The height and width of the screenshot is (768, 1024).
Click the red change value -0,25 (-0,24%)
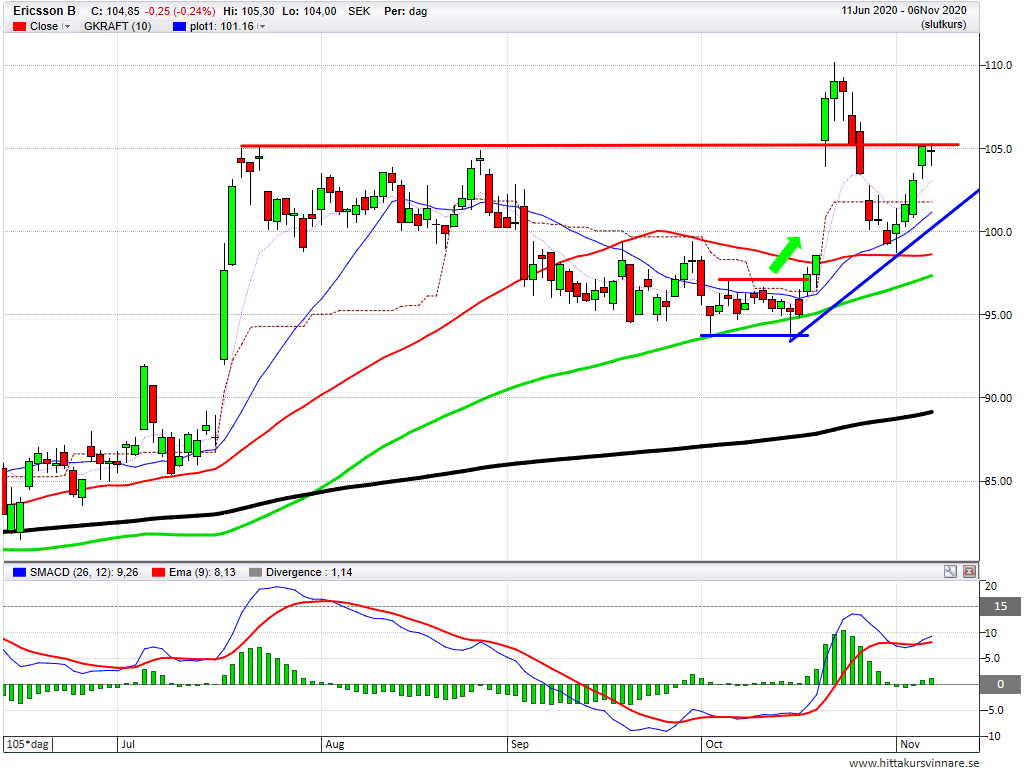[180, 11]
